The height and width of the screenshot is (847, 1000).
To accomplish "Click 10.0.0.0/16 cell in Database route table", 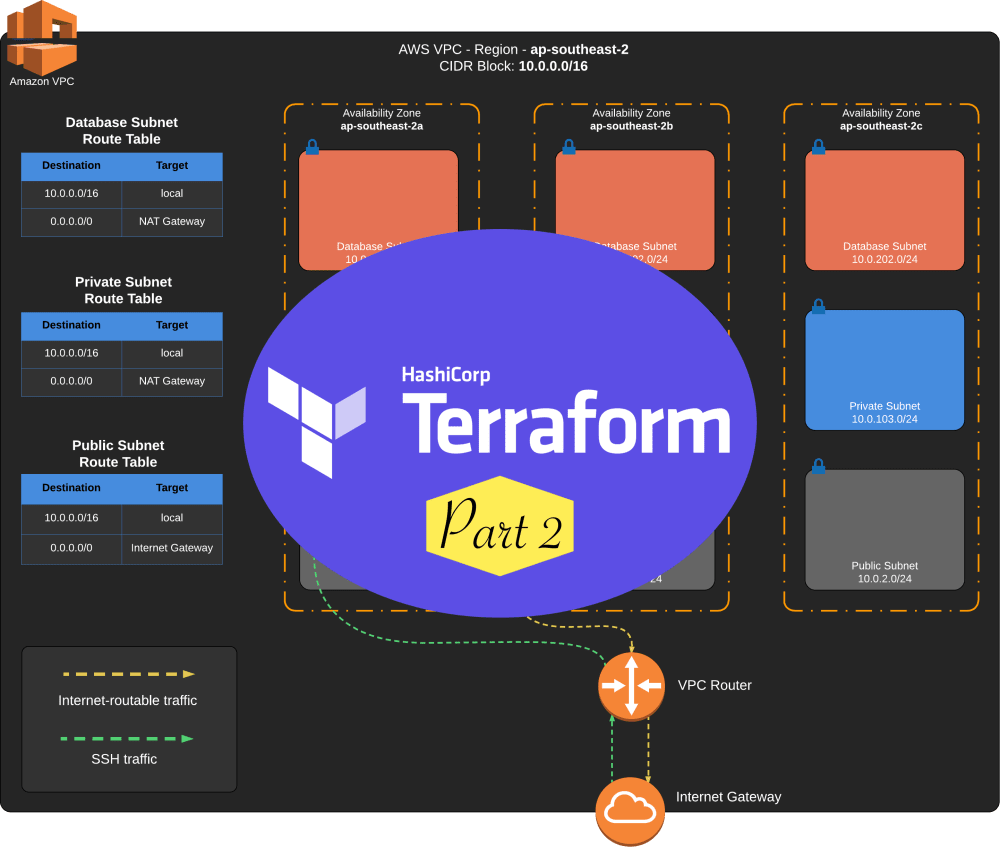I will 71,193.
